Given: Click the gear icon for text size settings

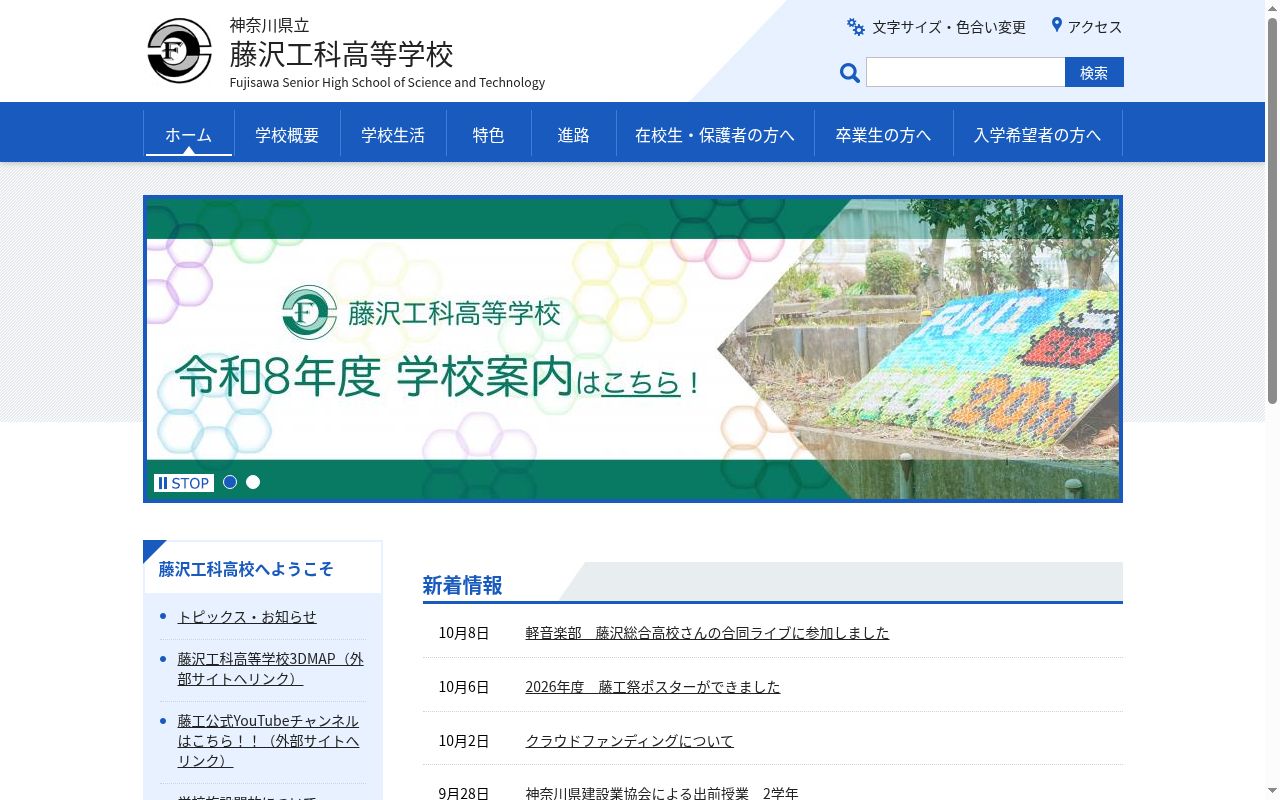Looking at the screenshot, I should point(856,27).
